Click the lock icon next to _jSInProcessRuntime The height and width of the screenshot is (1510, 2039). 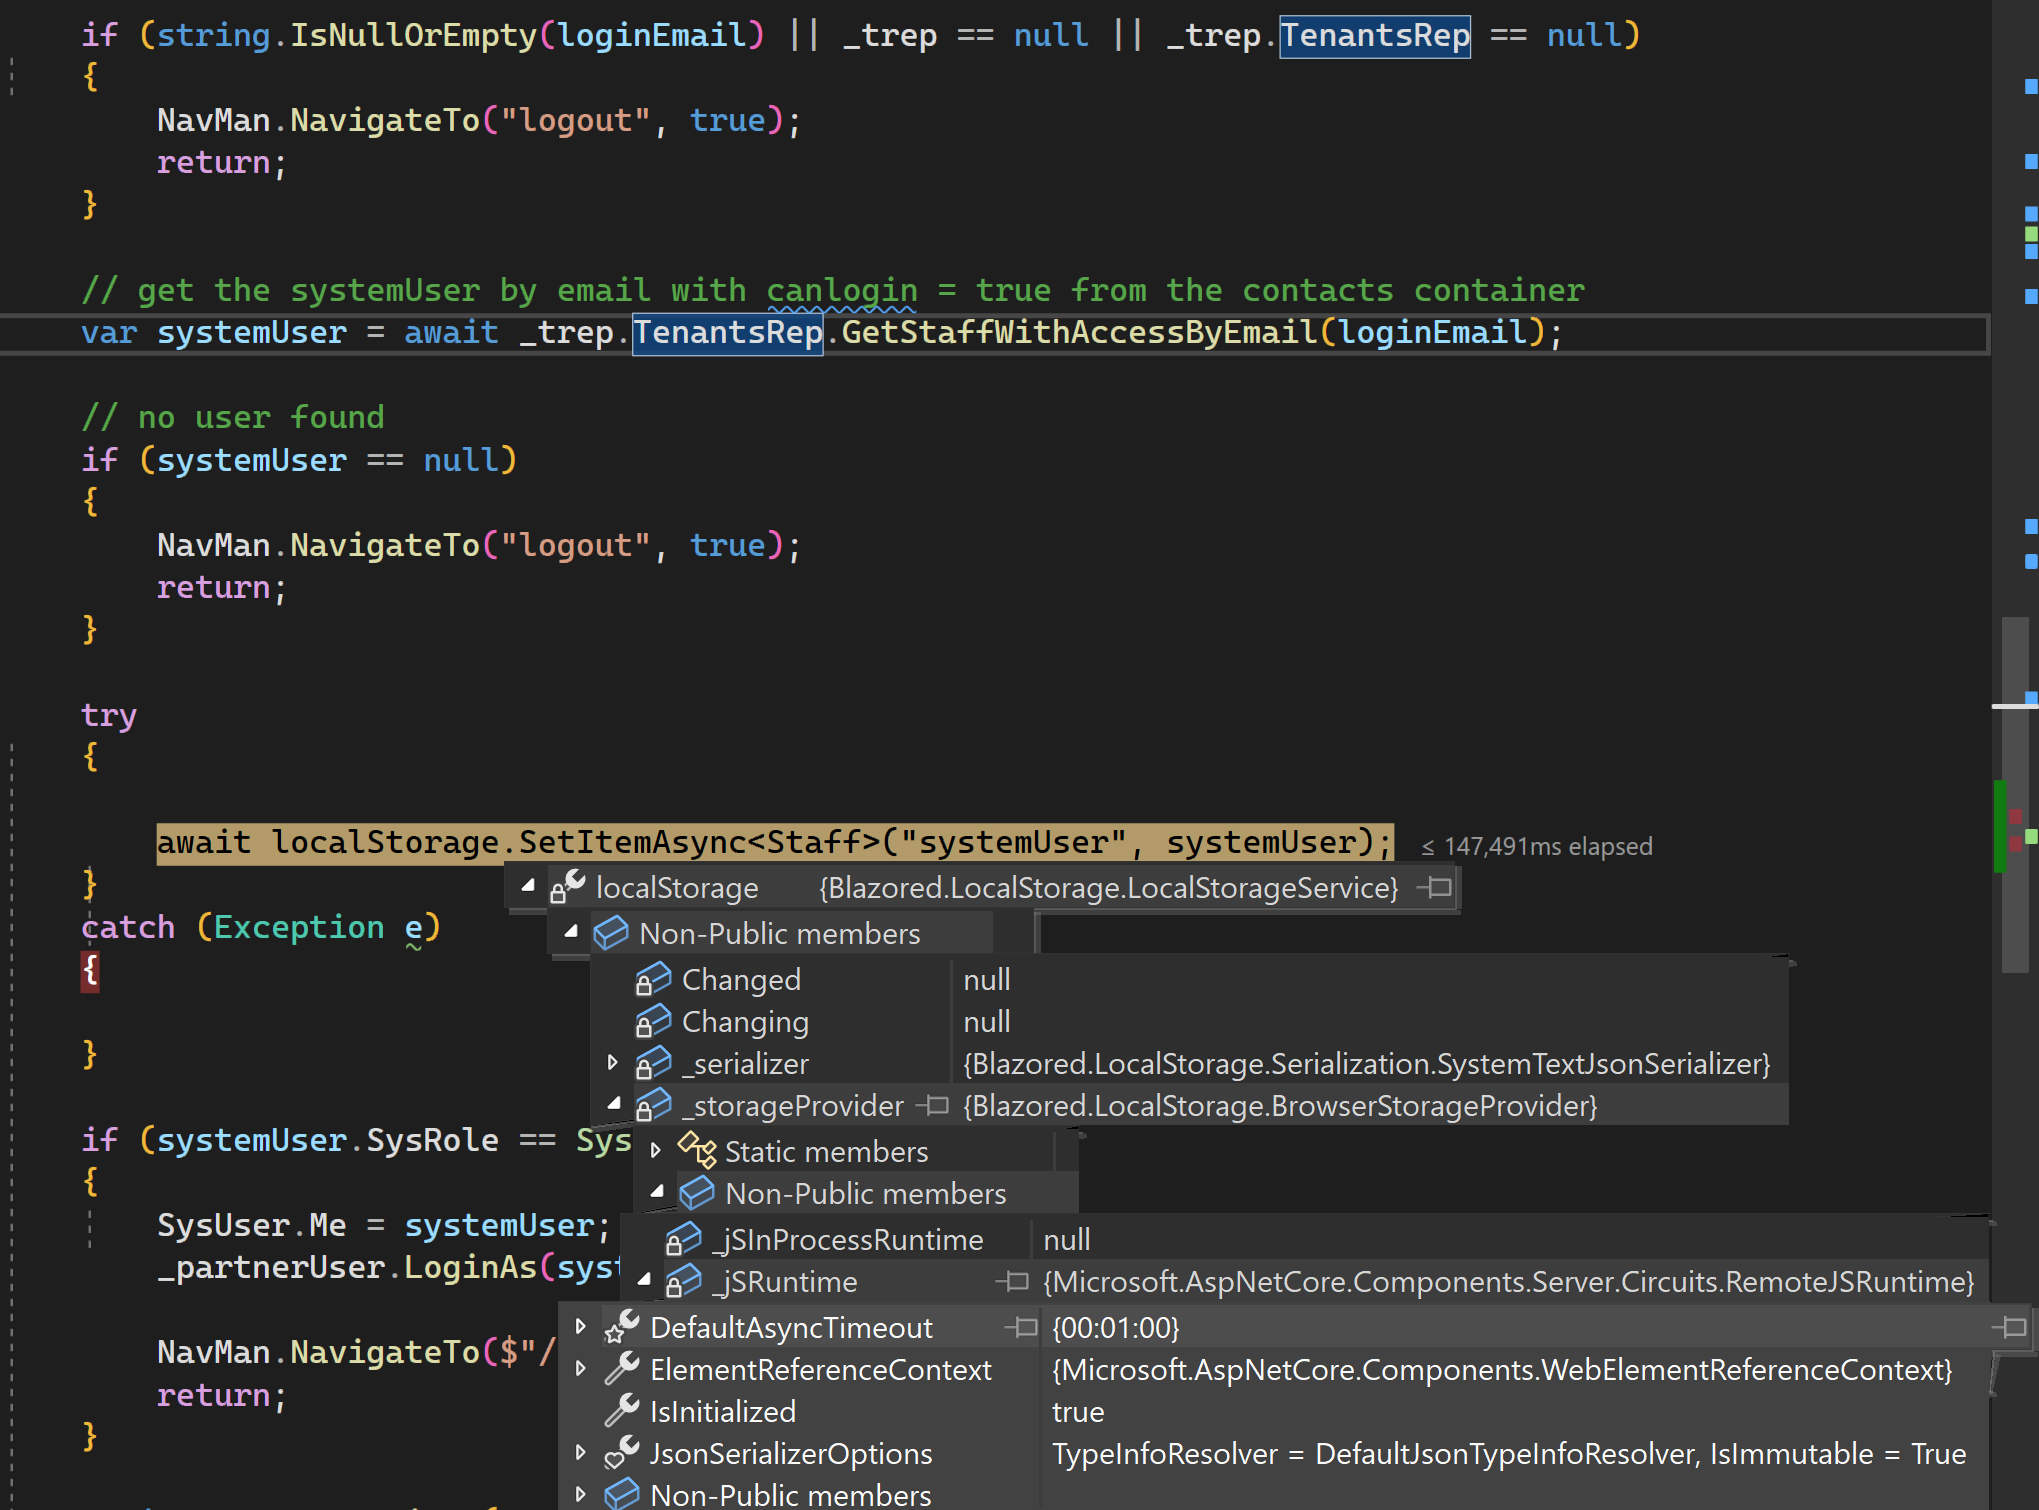tap(682, 1239)
